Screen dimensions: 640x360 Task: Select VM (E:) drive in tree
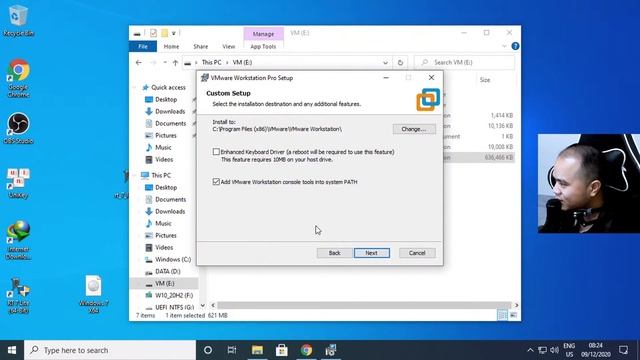pos(164,283)
